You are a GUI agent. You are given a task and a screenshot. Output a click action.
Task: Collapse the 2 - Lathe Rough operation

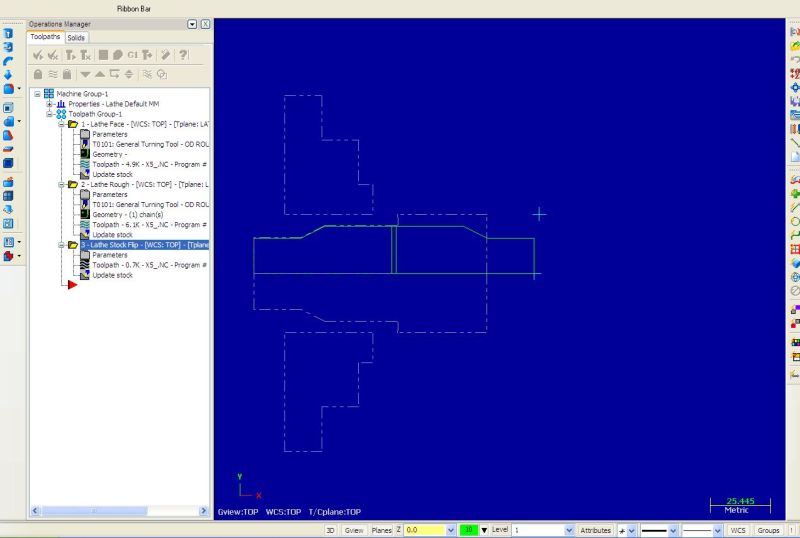click(x=61, y=185)
